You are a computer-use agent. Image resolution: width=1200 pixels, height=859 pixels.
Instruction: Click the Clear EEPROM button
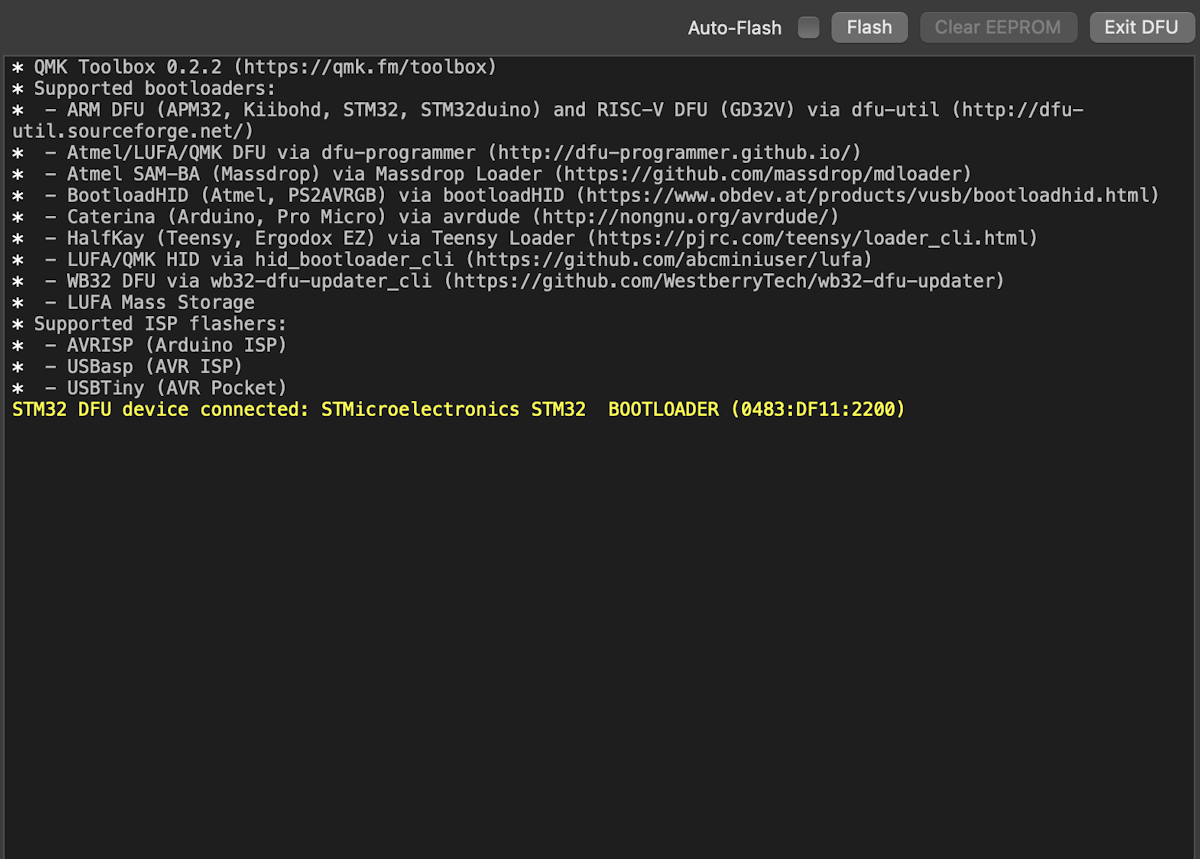point(997,28)
